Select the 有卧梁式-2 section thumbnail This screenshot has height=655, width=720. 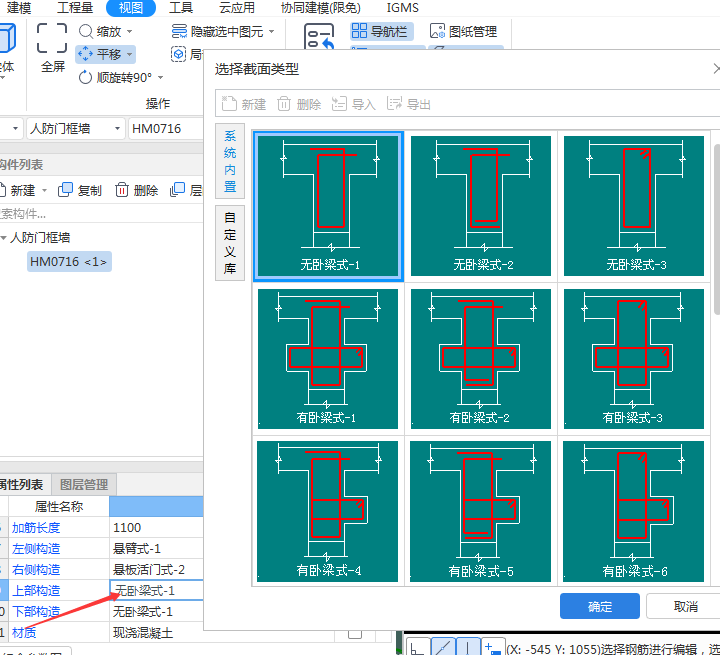481,359
